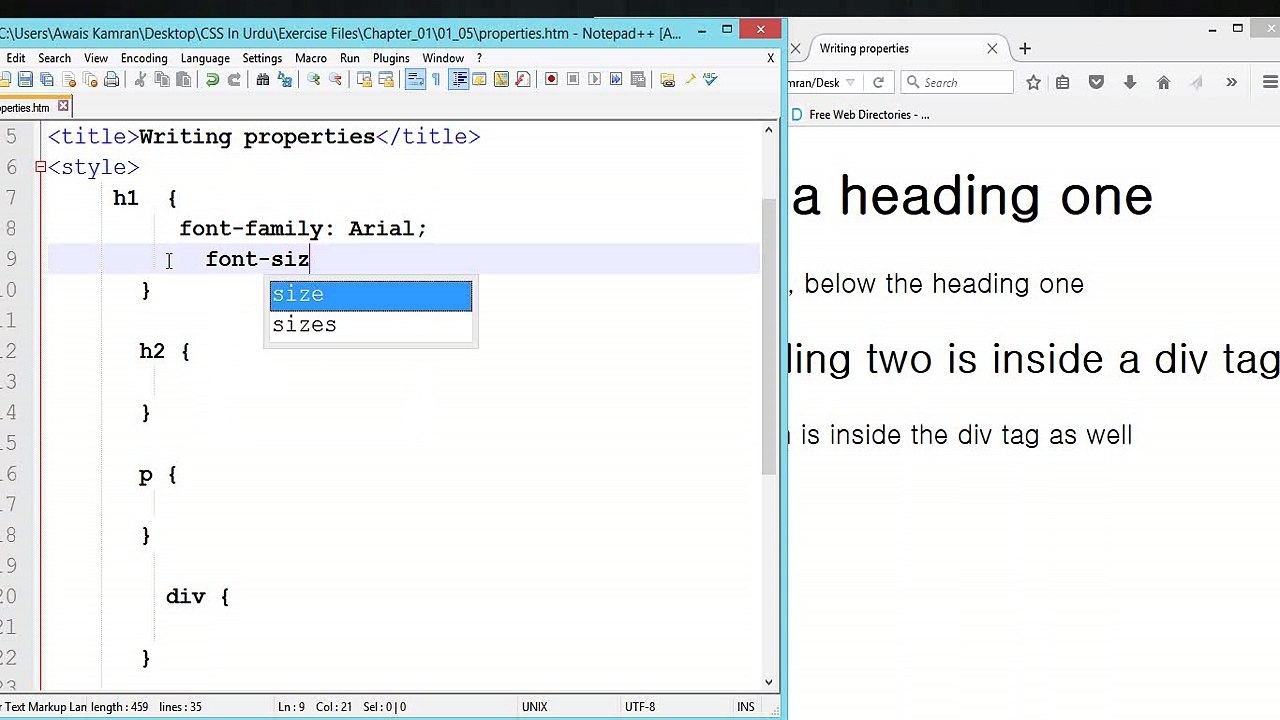Open the Window menu

click(x=443, y=58)
